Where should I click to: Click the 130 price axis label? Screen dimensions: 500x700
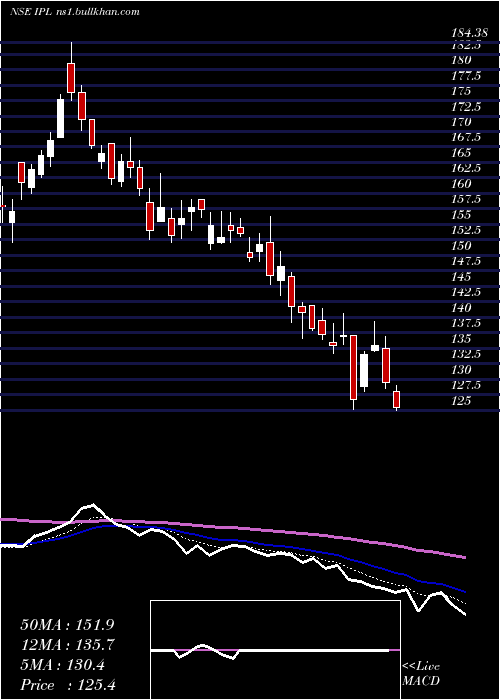[x=461, y=370]
